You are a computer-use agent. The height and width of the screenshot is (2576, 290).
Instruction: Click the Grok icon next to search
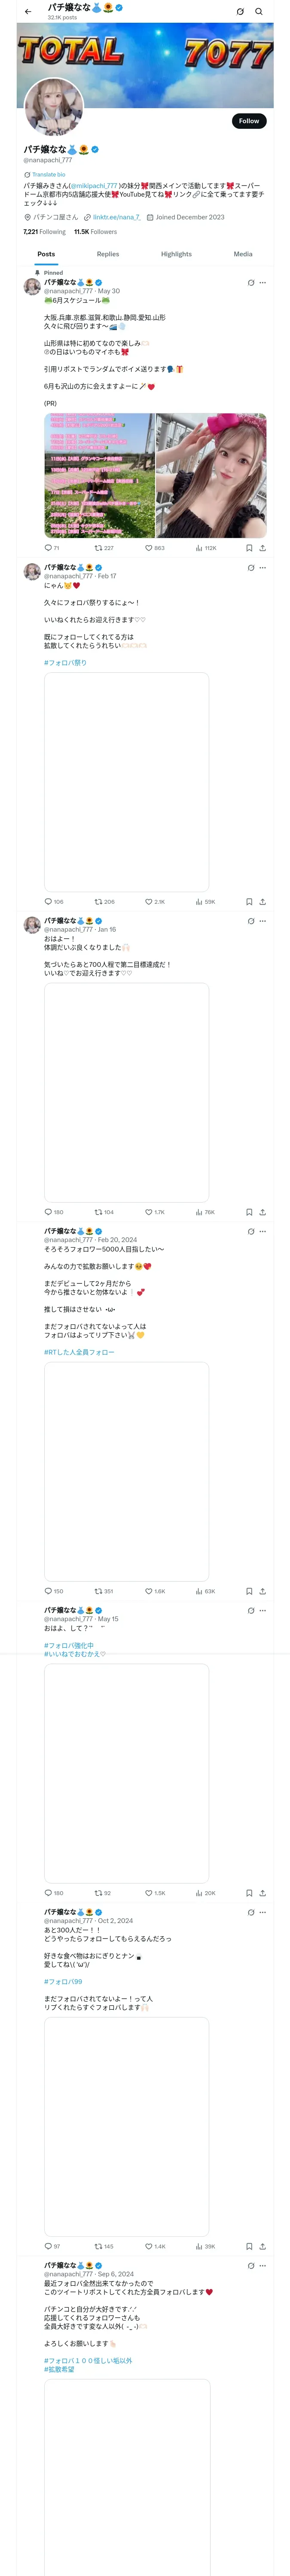click(240, 11)
